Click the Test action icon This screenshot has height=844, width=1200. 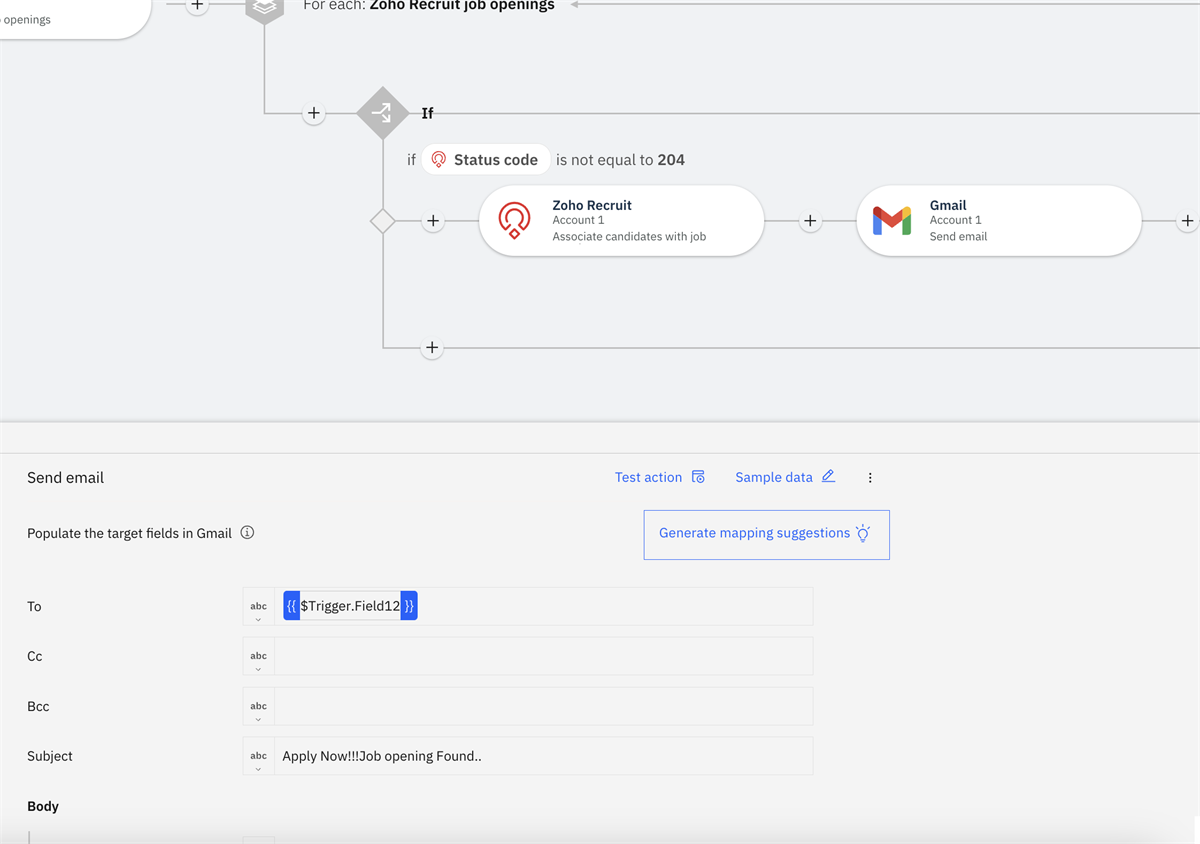tap(698, 477)
